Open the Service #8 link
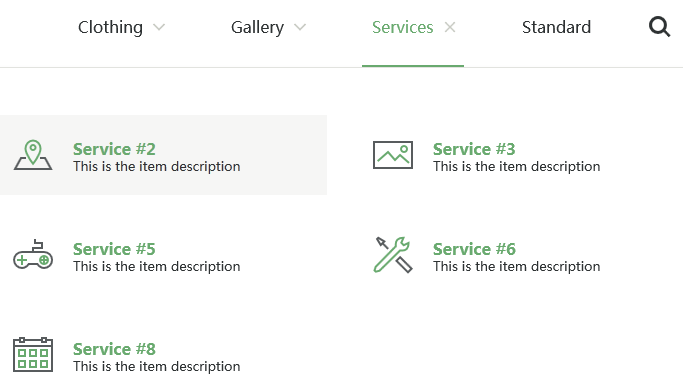Viewport: 683px width, 382px height. tap(114, 349)
